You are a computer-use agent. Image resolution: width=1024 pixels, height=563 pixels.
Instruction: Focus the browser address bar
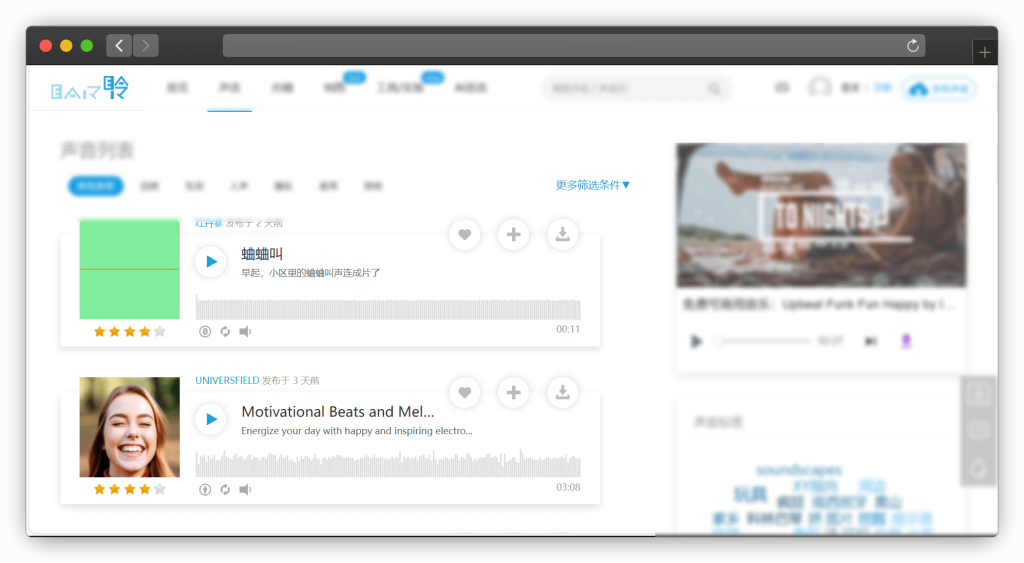click(574, 46)
